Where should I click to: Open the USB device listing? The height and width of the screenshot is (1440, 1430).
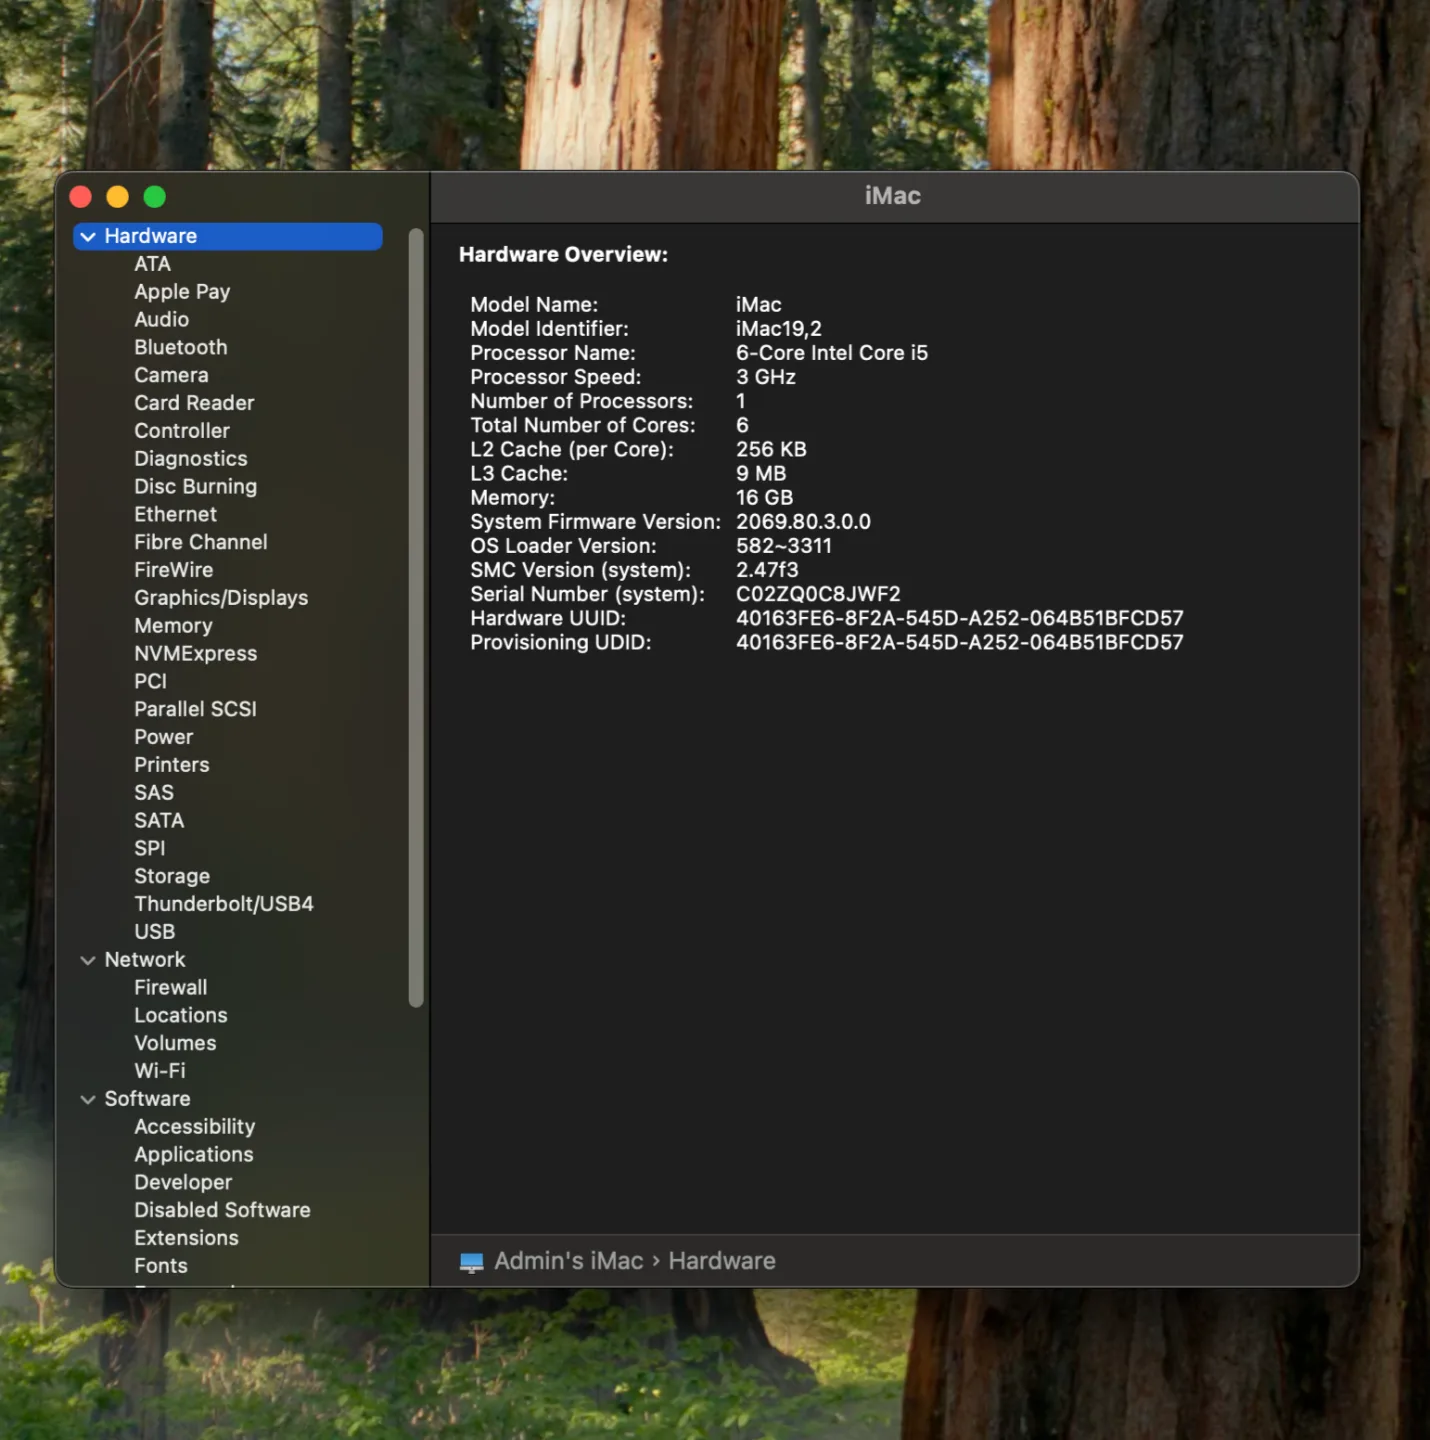[154, 931]
